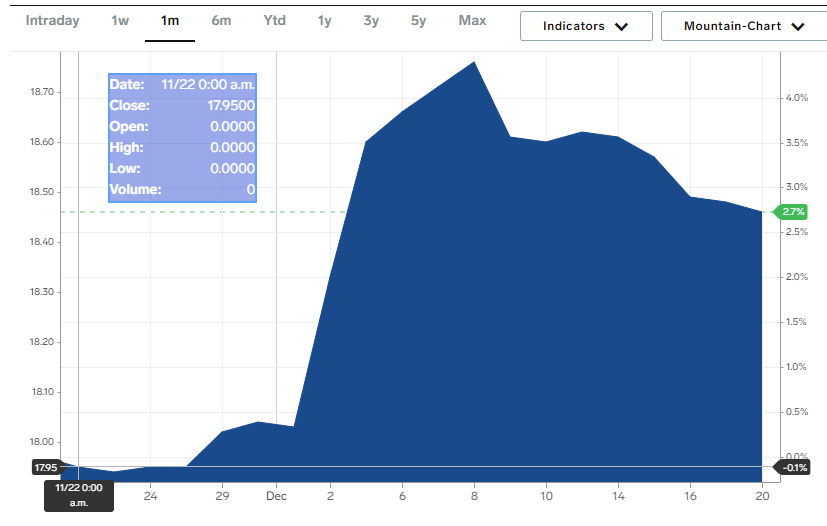Show year-to-date with the Ytd tab
This screenshot has width=827, height=526.
[274, 21]
